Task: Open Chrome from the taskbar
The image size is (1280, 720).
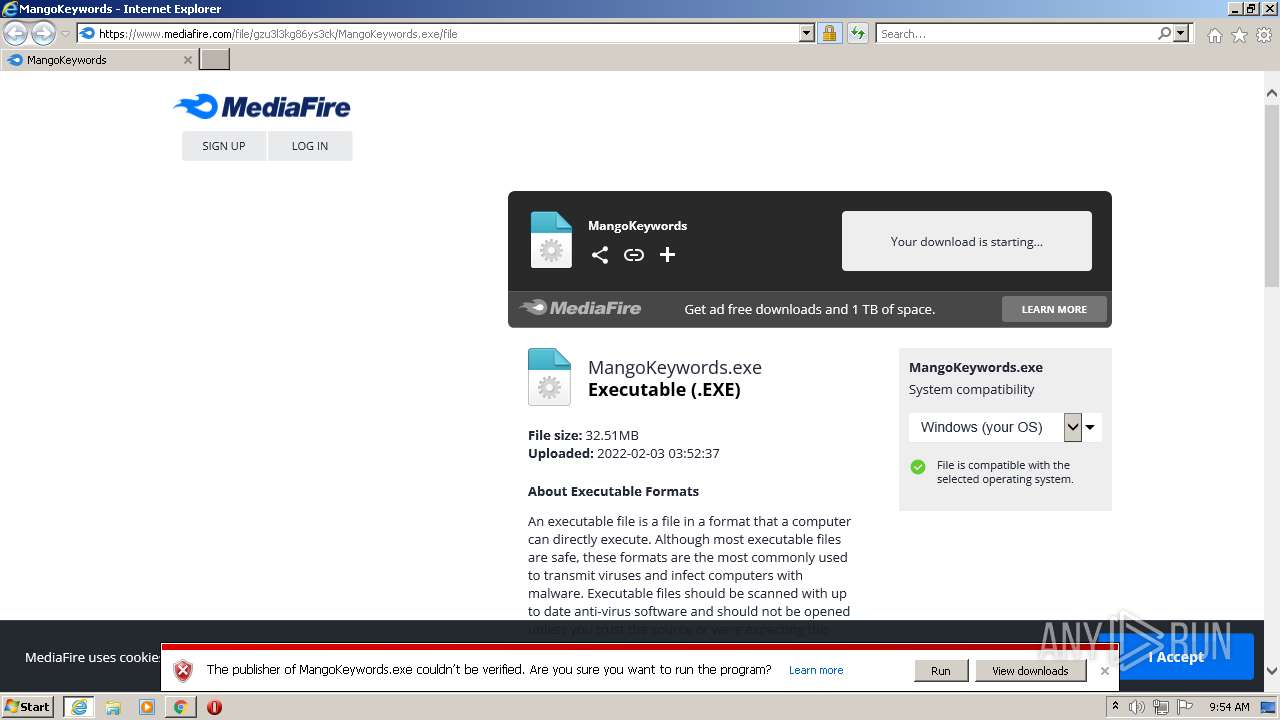Action: click(180, 707)
